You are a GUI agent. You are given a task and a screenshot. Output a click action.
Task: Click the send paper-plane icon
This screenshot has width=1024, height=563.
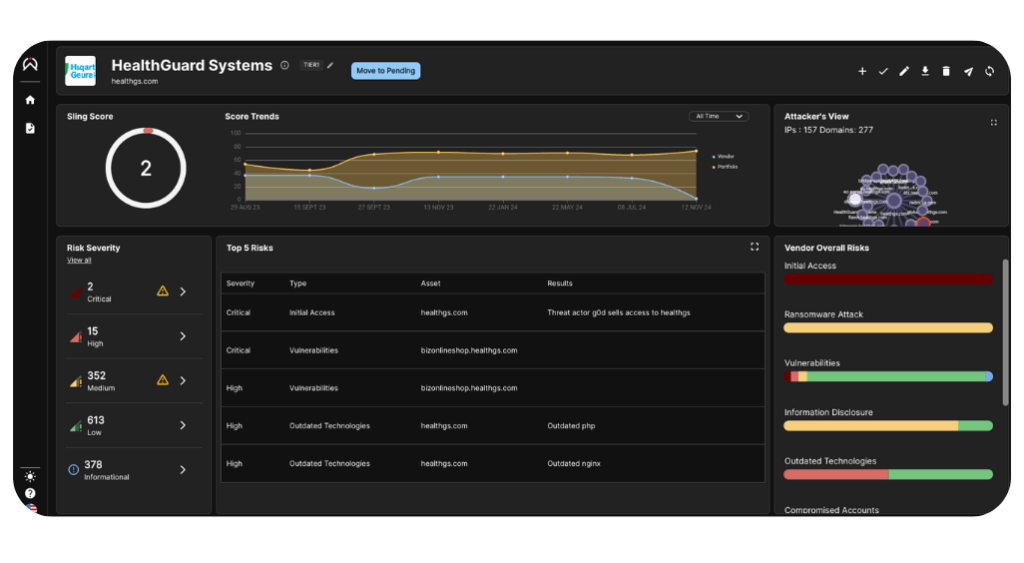[968, 71]
